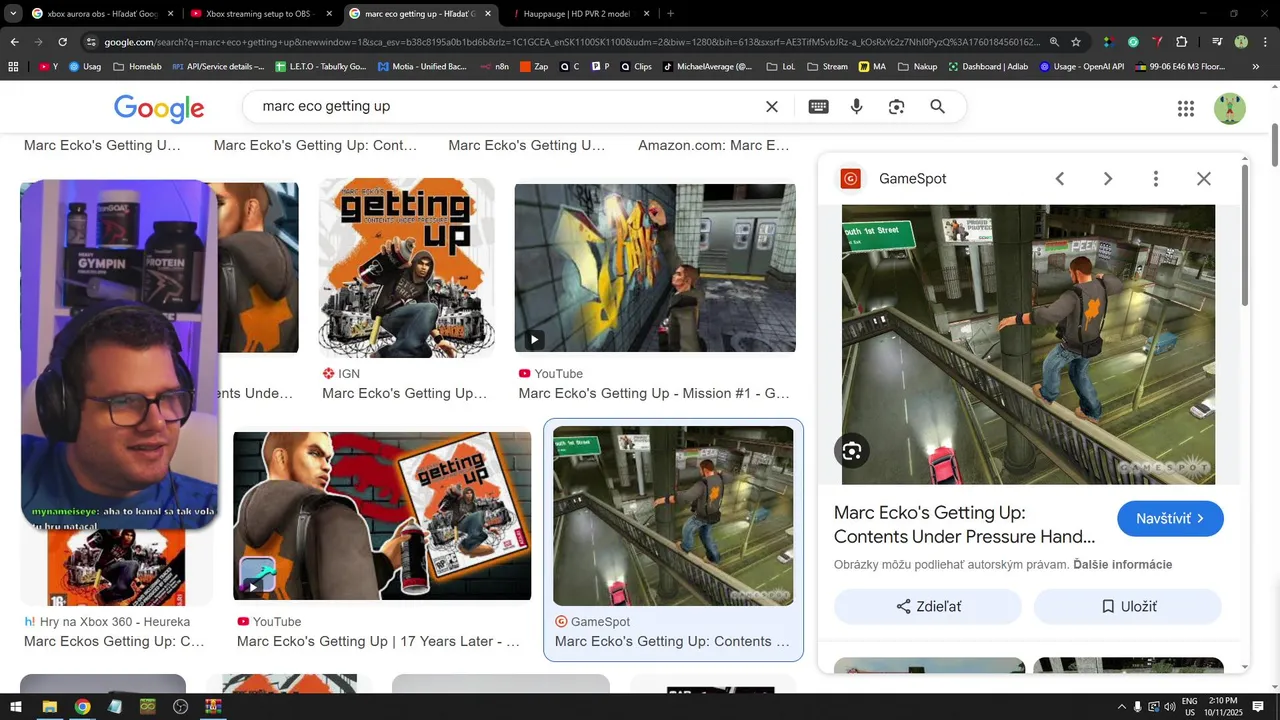The image size is (1280, 720).
Task: Search by image with the Lens icon
Action: tap(897, 107)
